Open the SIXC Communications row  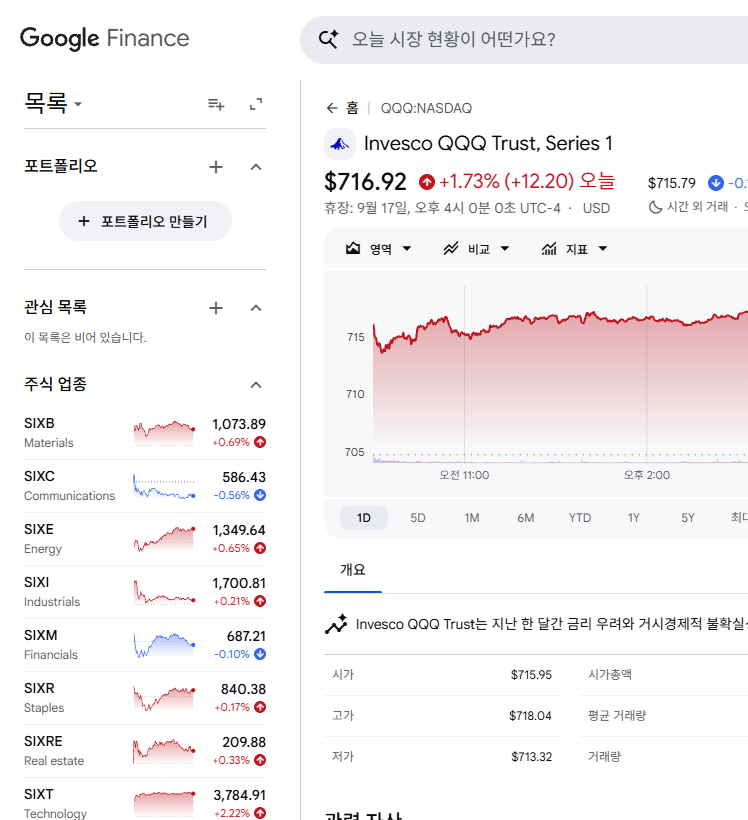(145, 486)
